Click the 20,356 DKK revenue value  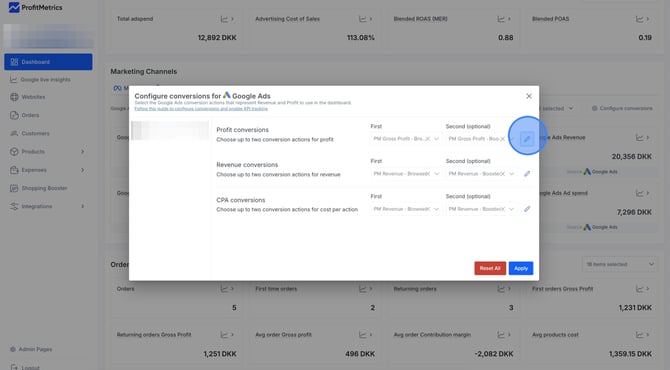[632, 157]
